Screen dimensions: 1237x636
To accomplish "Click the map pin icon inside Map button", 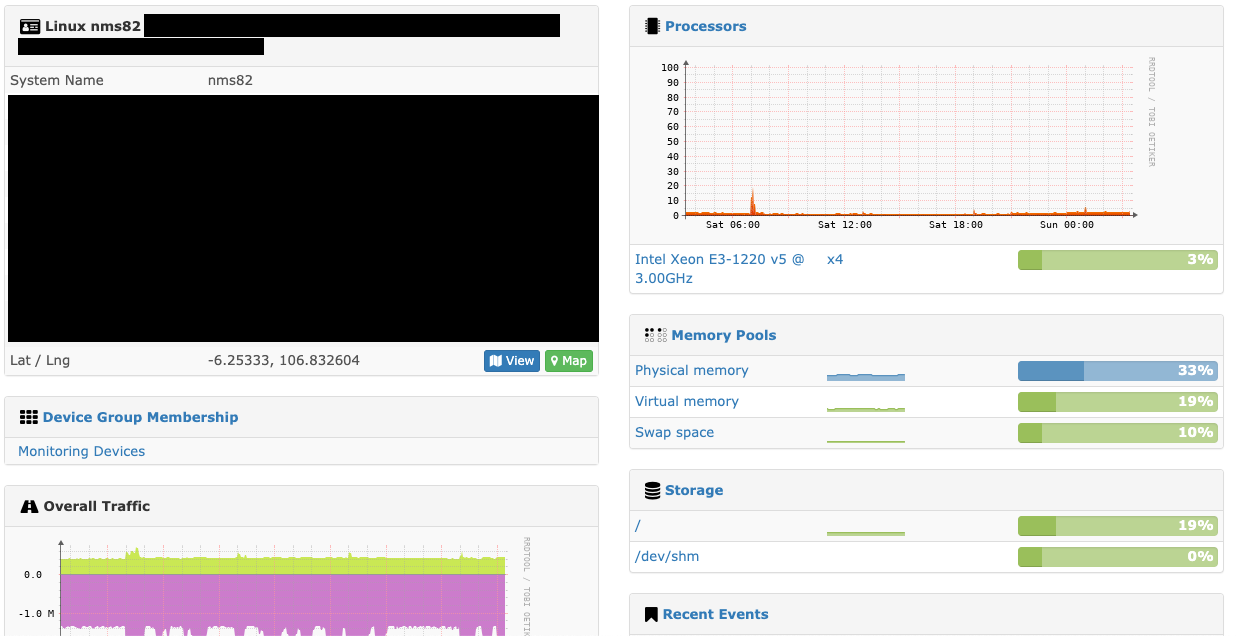I will tap(556, 360).
